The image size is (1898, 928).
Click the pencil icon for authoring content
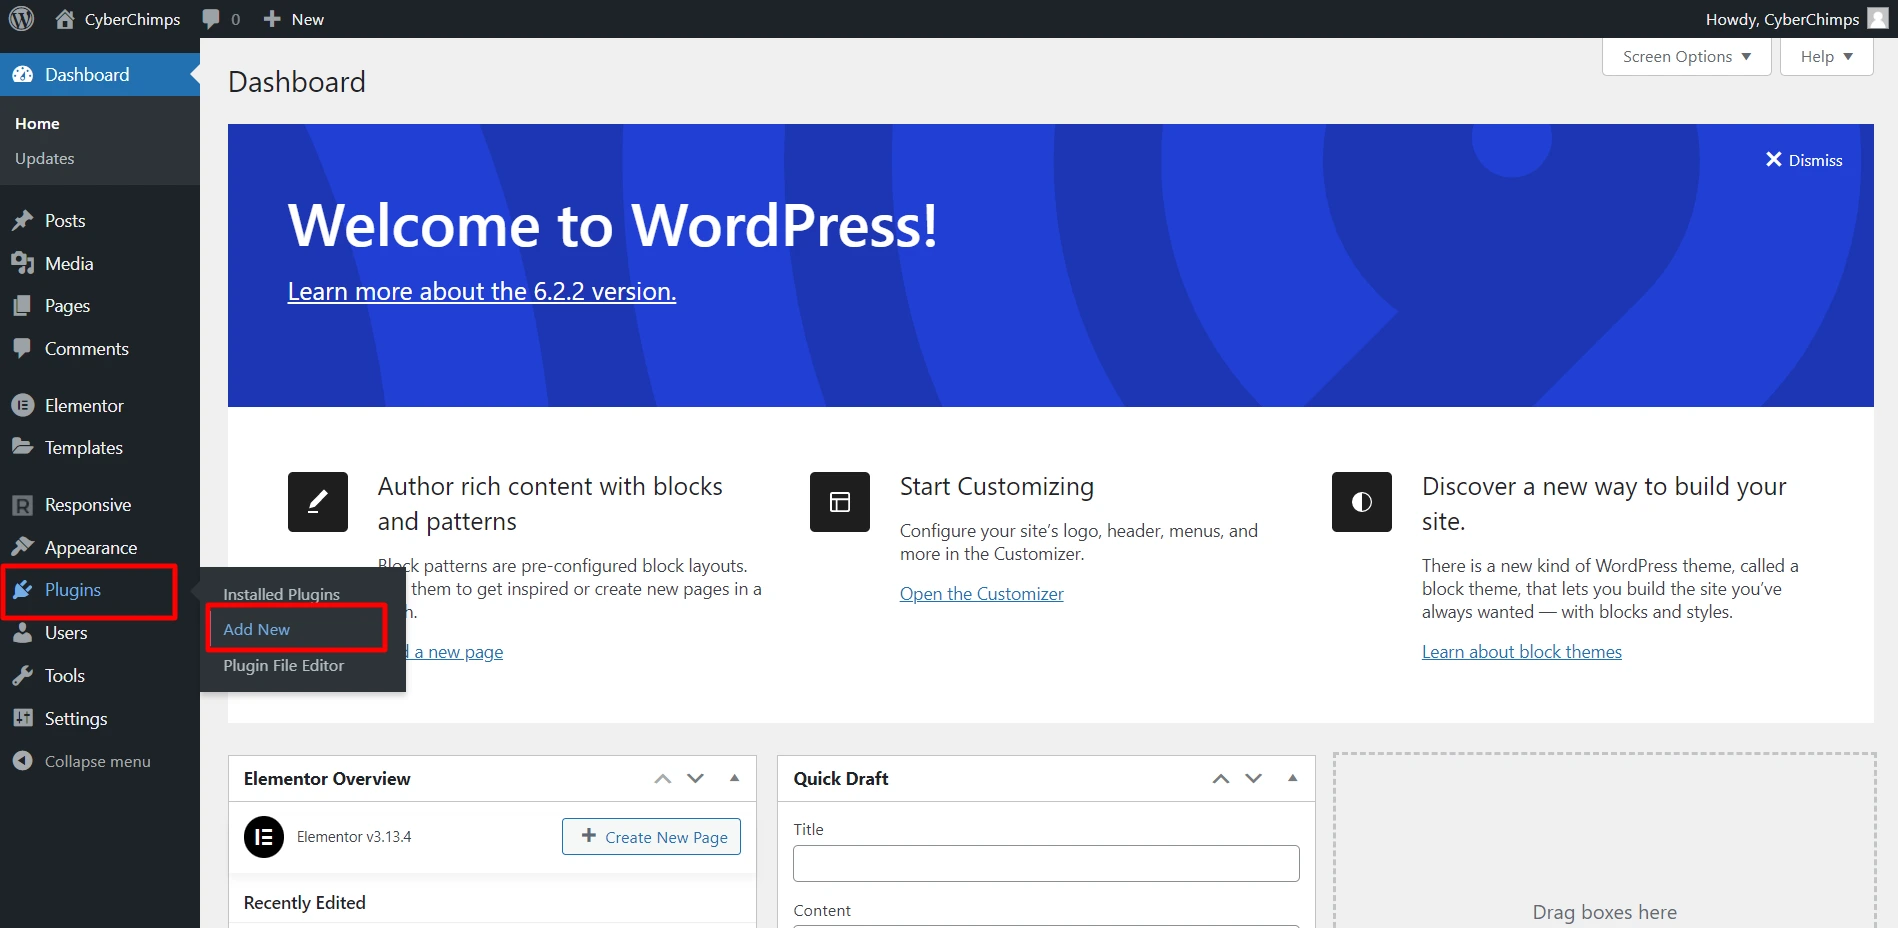point(318,502)
